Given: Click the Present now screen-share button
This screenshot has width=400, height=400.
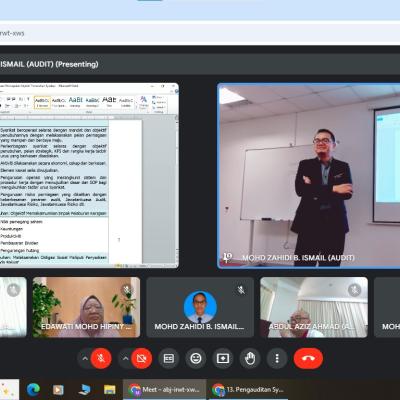Looking at the screenshot, I should [223, 358].
